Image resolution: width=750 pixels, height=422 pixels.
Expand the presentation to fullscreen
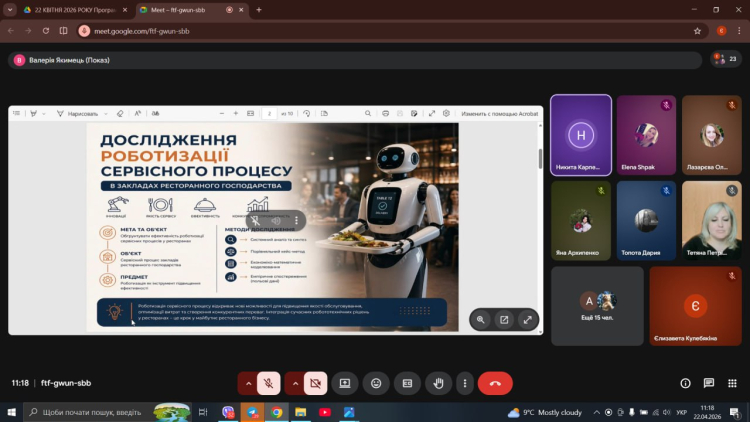coord(527,320)
